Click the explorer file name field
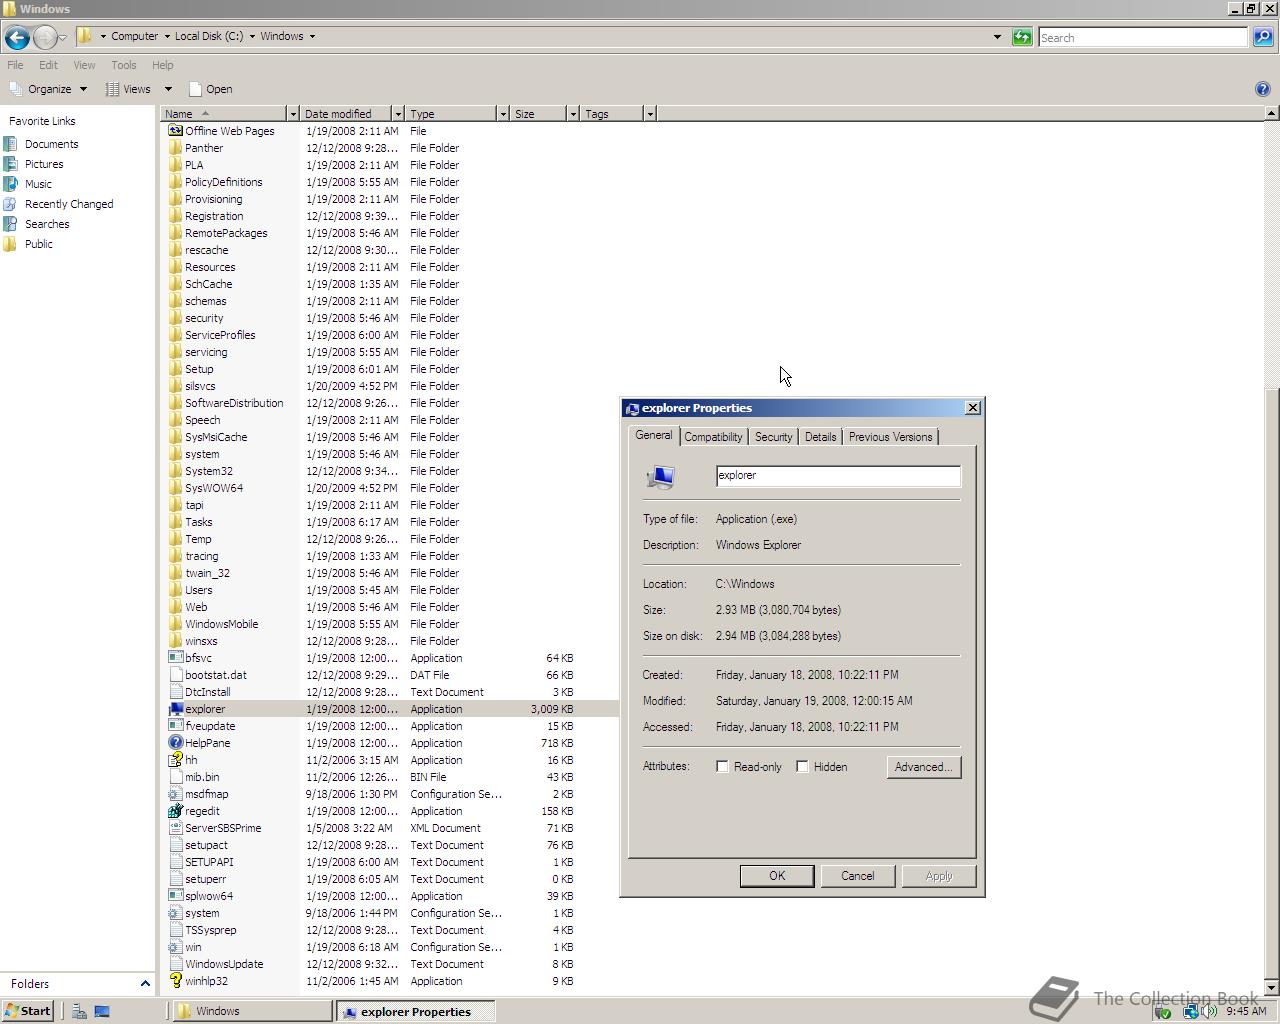The height and width of the screenshot is (1024, 1280). point(838,476)
